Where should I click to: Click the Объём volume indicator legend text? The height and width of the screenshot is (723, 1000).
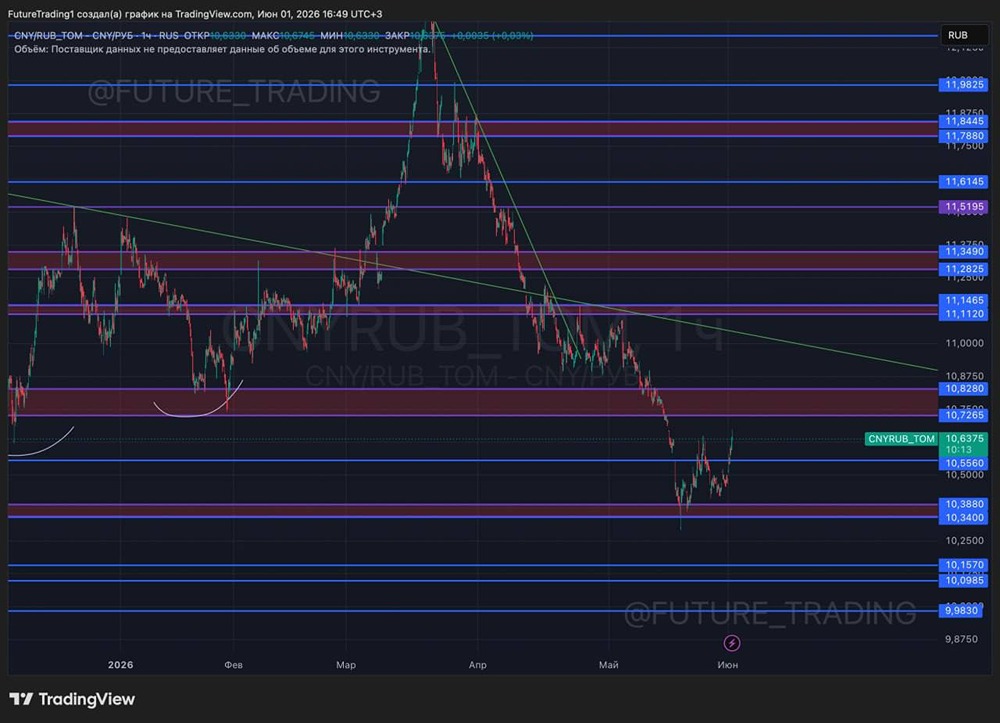(222, 49)
